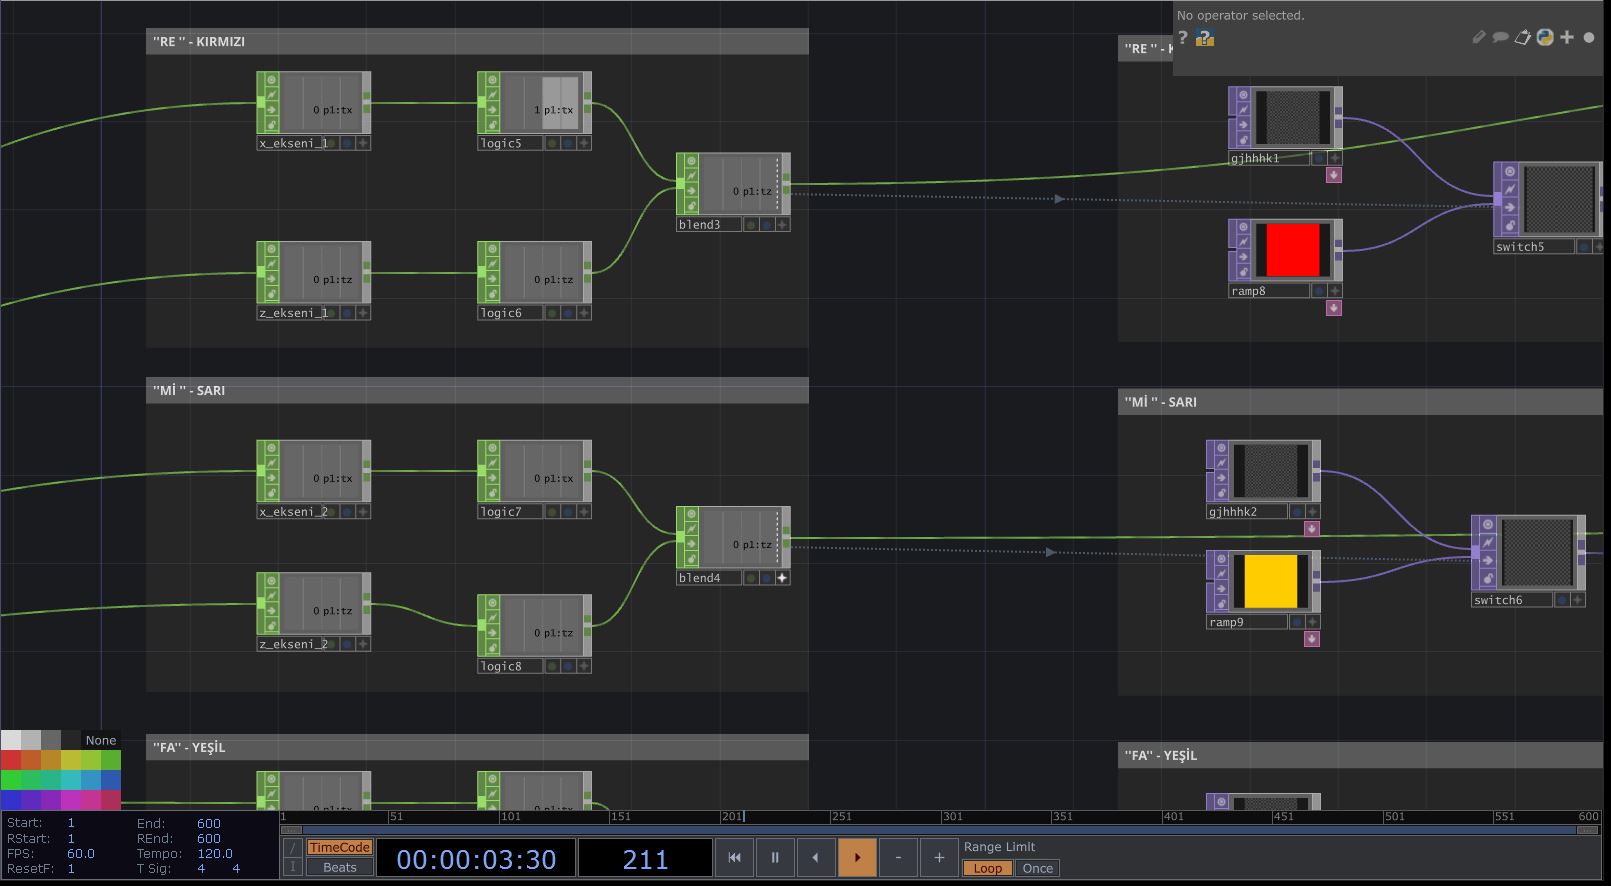This screenshot has height=886, width=1611.
Task: Open the copy parameters clipboard icon
Action: (x=1522, y=37)
